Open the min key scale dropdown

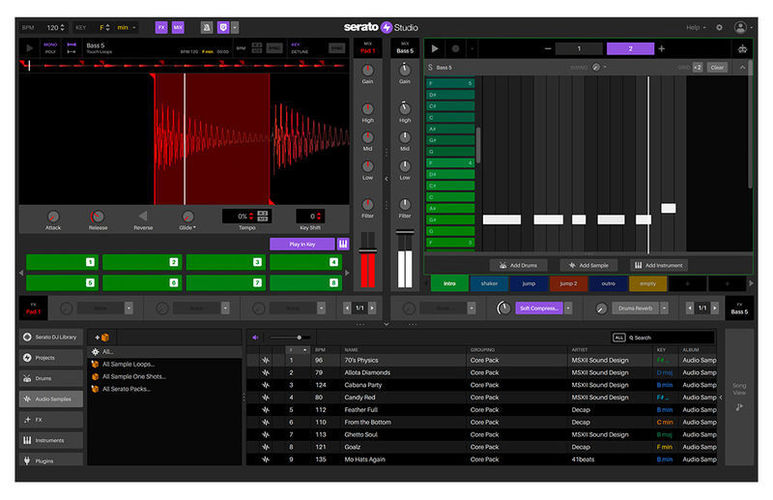[126, 28]
